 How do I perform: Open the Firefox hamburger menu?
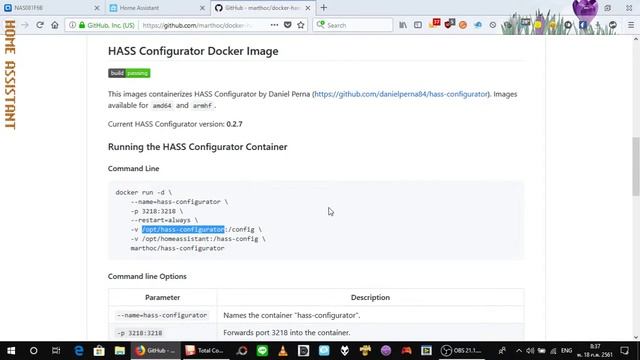point(631,25)
